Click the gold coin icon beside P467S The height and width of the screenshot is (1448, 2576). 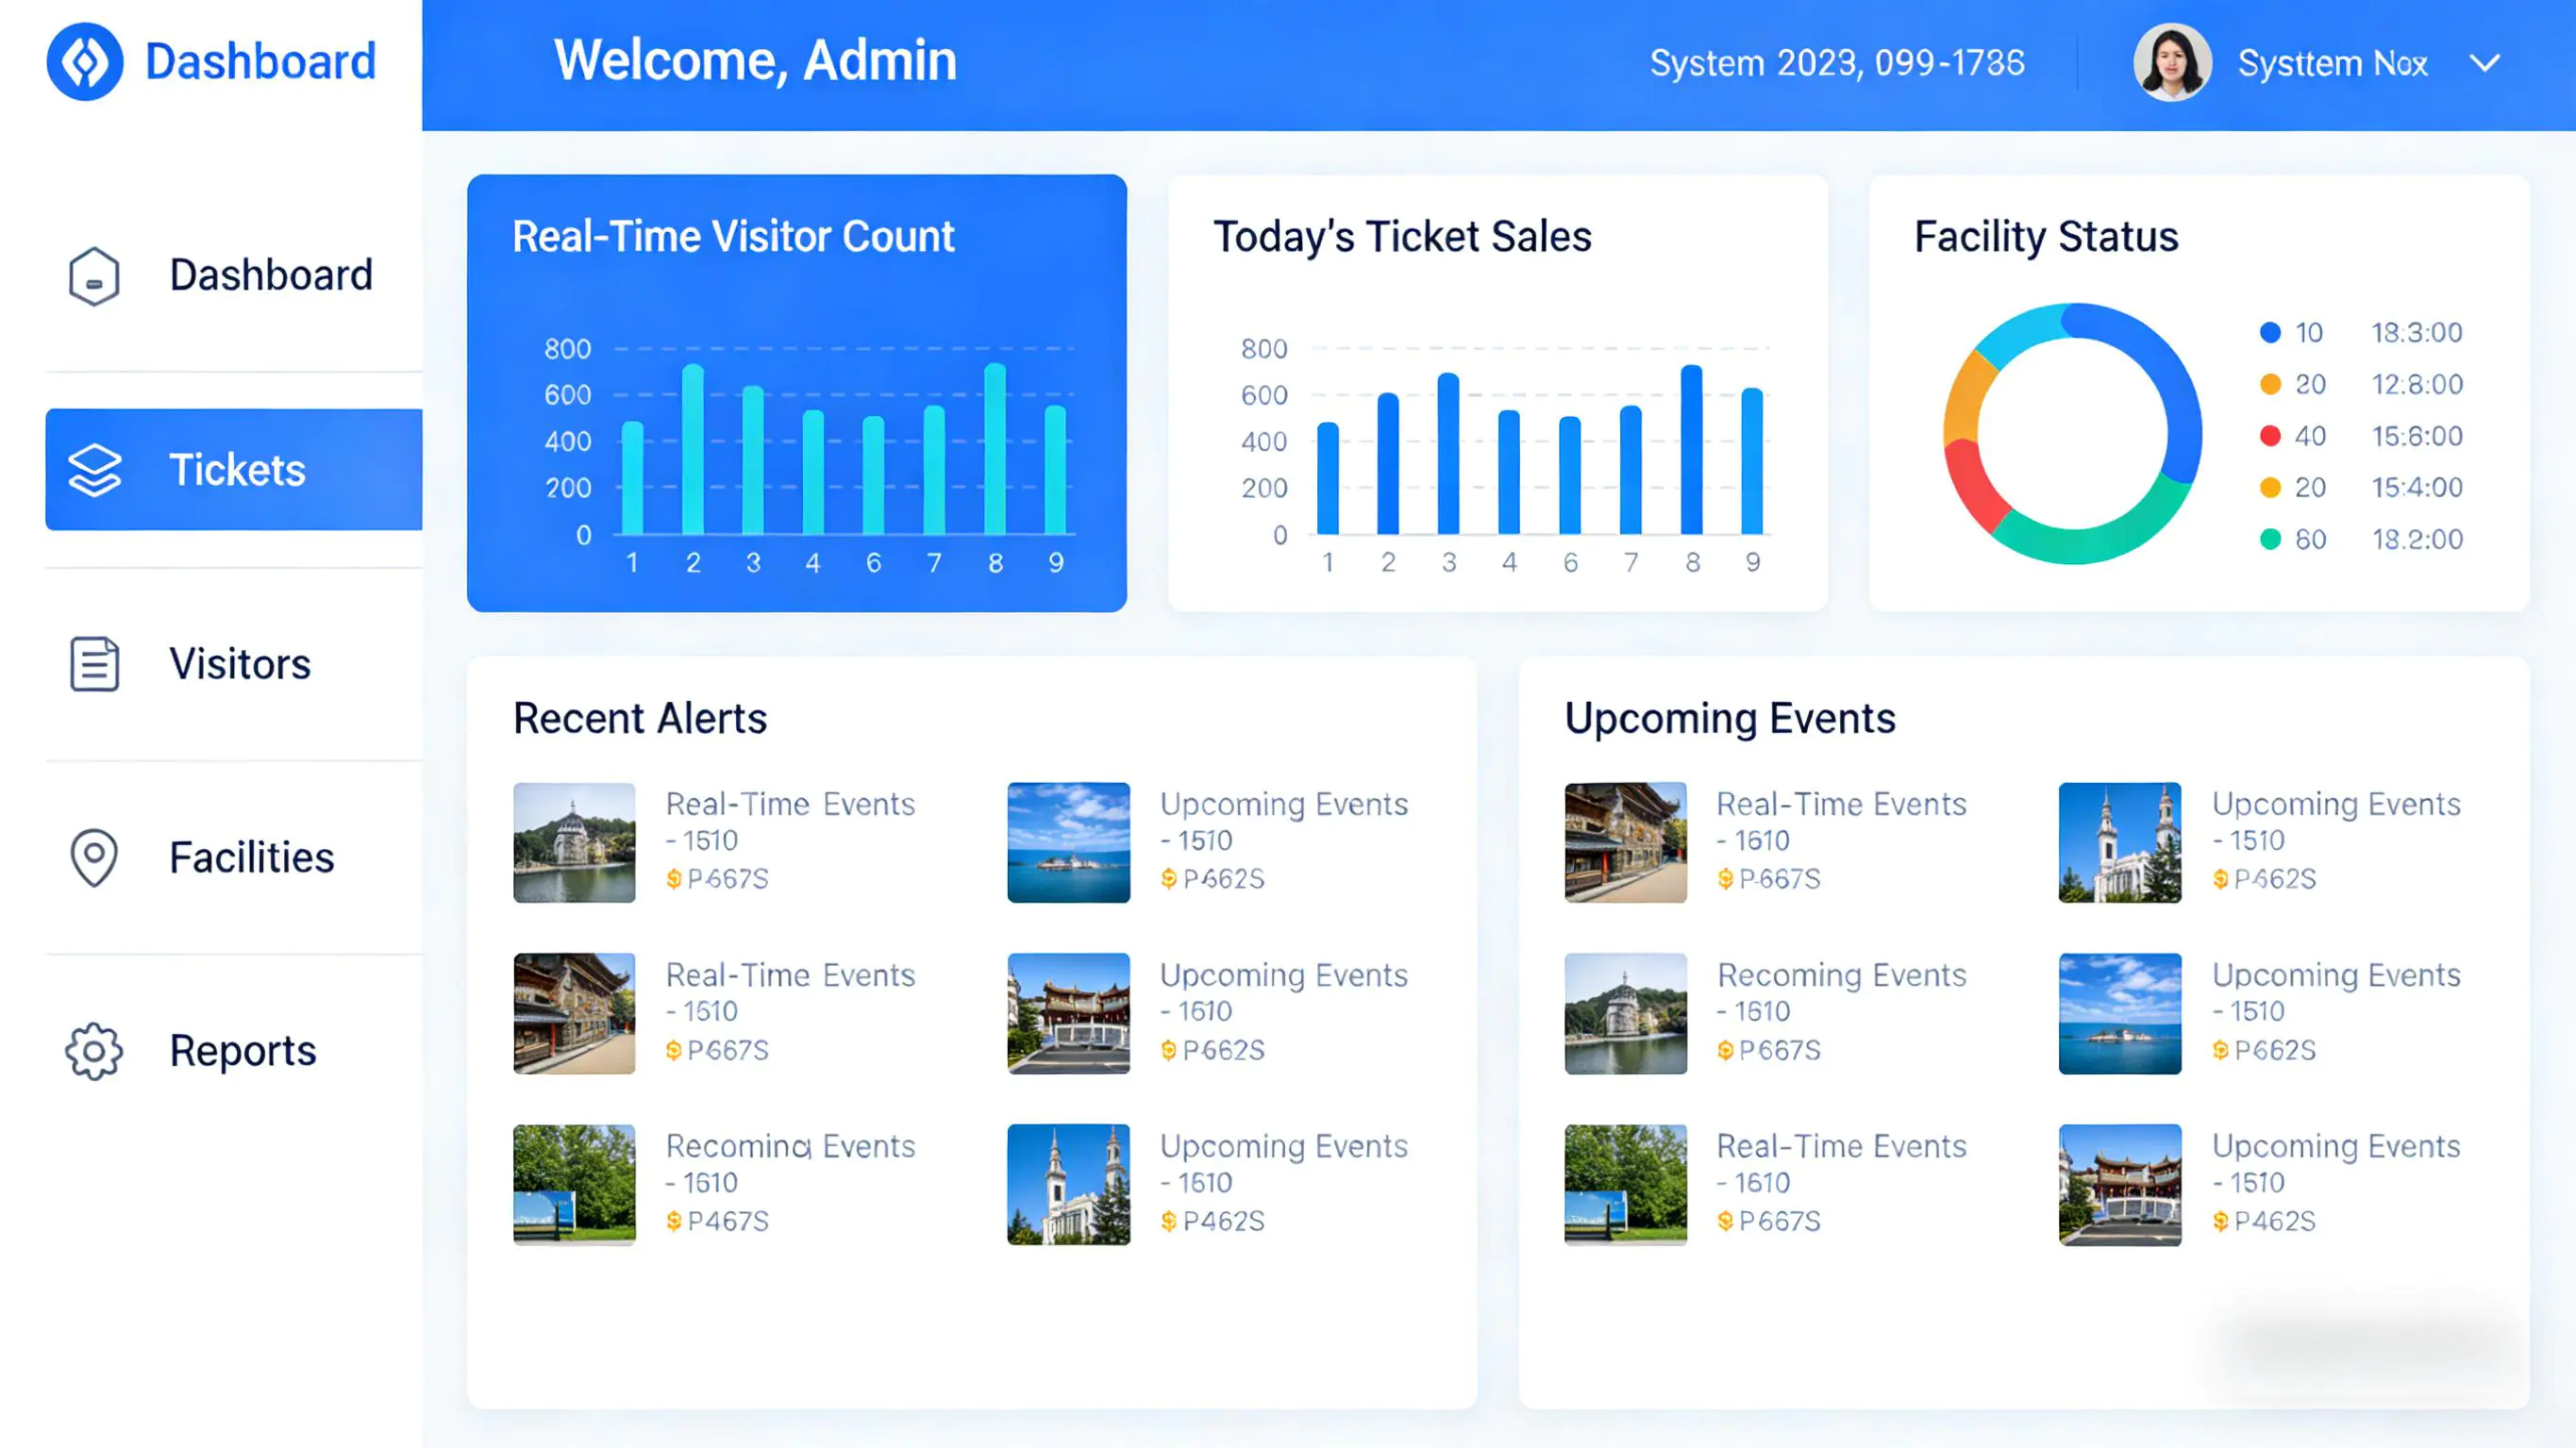674,1221
